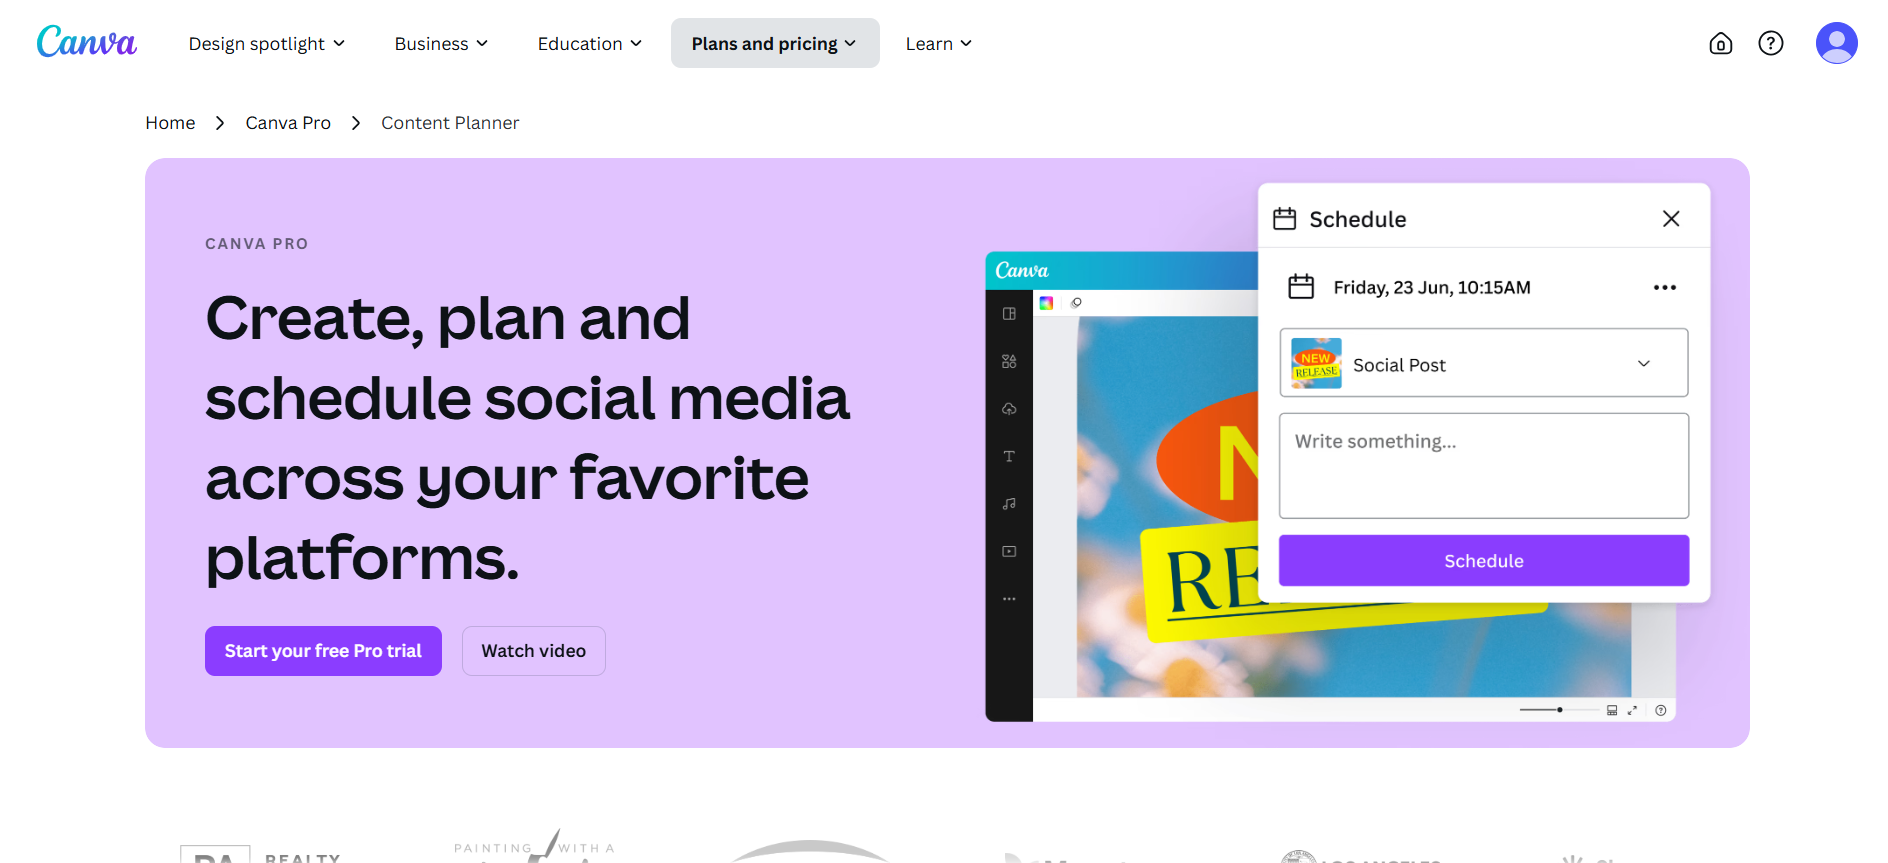The height and width of the screenshot is (863, 1888).
Task: Click the Friday, 23 Jun, 10:15AM date text
Action: (1432, 288)
